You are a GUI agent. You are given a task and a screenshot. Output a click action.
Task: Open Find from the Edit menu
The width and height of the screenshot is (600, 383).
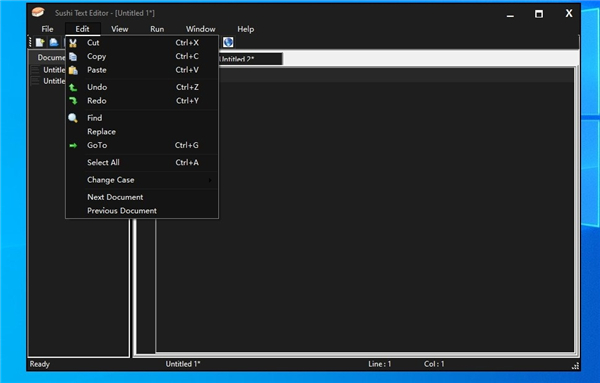point(142,118)
